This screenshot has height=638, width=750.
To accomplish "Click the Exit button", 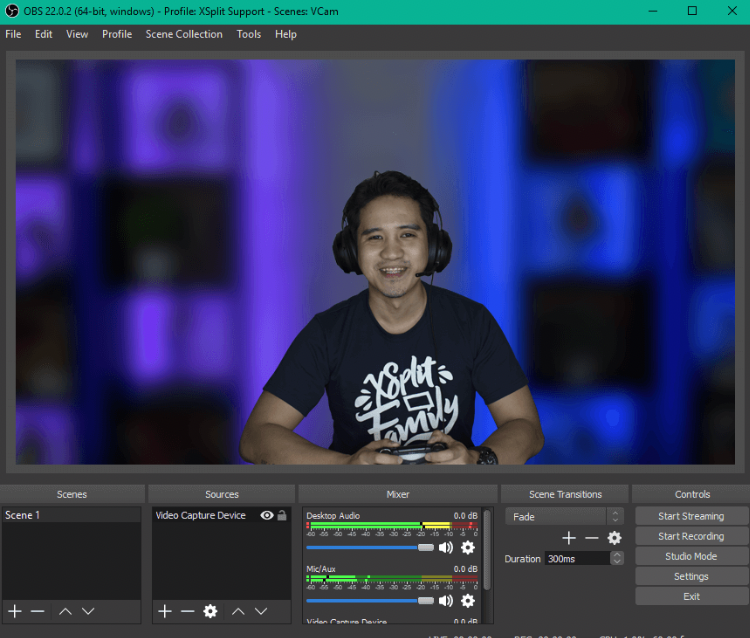I will [691, 596].
